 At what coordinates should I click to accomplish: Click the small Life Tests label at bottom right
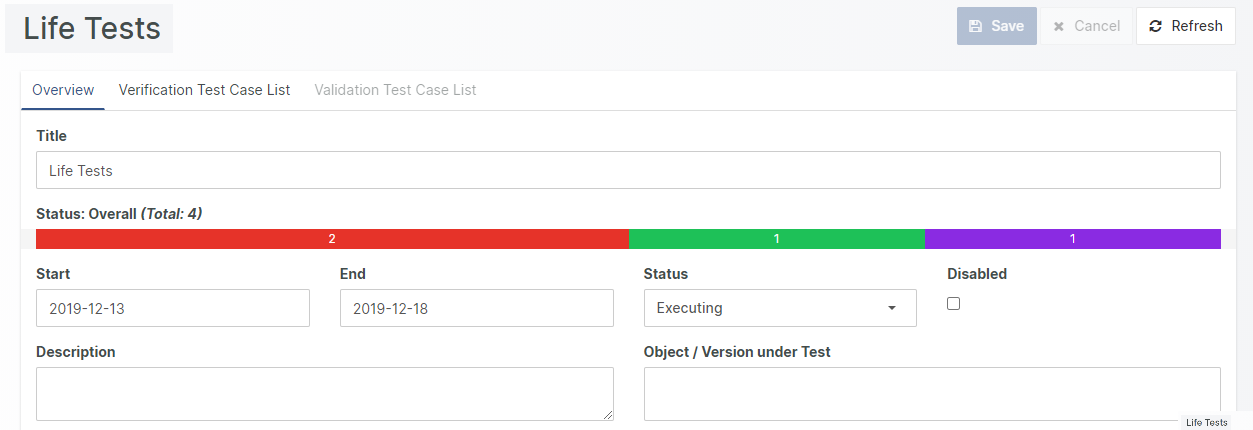pos(1206,422)
